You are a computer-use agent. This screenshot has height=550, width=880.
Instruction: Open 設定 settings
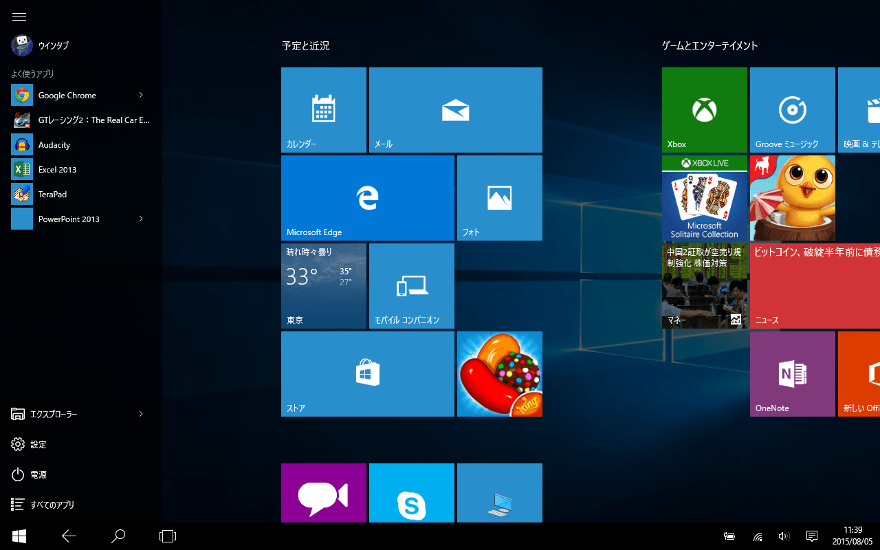[x=28, y=444]
